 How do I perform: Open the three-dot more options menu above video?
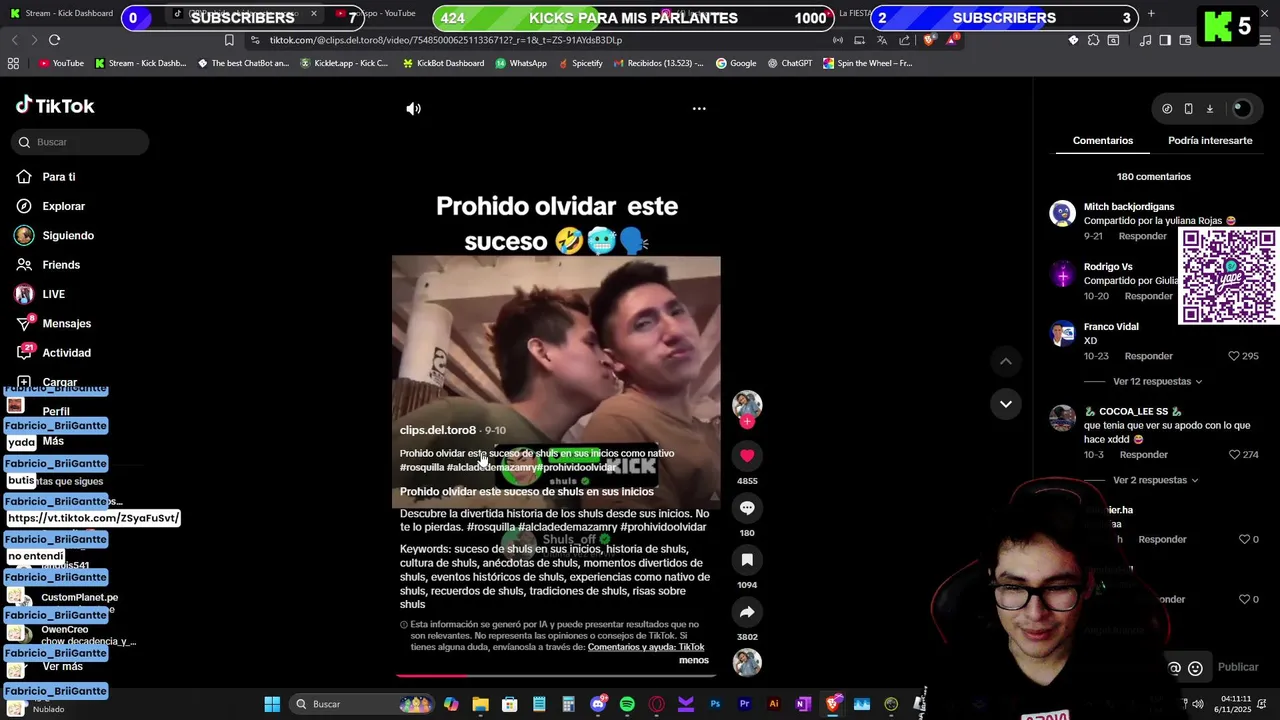click(x=699, y=109)
